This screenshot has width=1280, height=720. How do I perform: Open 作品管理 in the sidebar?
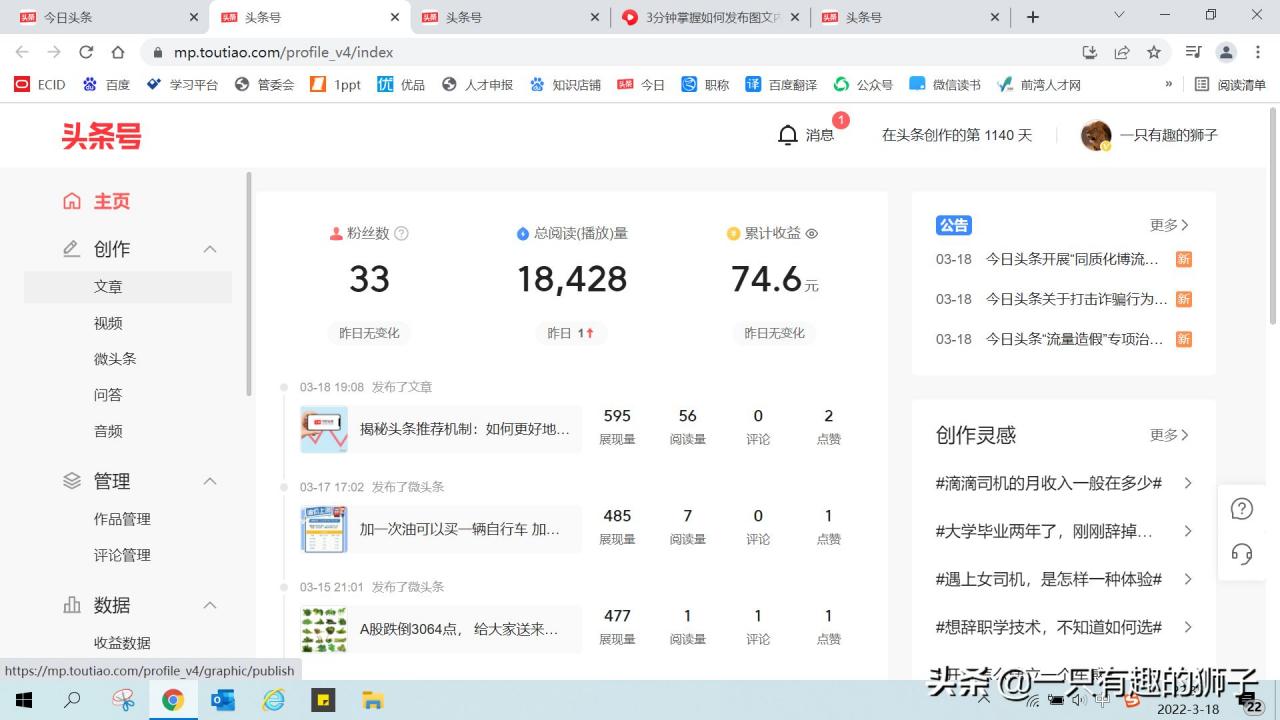point(122,519)
